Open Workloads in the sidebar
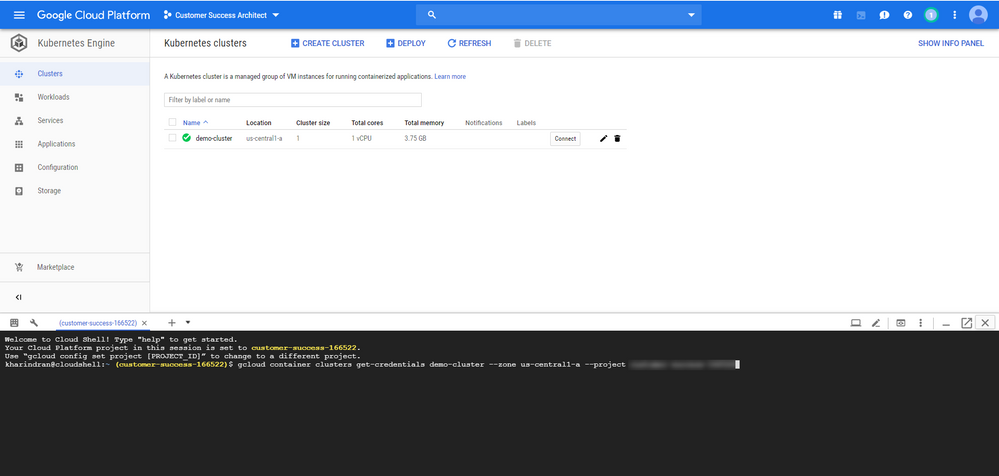The width and height of the screenshot is (999, 476). coord(53,97)
